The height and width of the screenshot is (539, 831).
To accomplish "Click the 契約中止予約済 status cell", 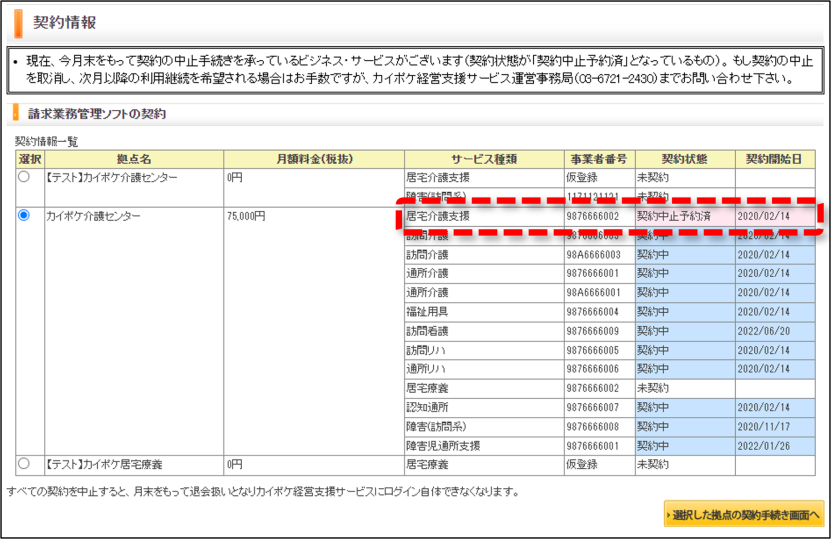I will click(685, 216).
